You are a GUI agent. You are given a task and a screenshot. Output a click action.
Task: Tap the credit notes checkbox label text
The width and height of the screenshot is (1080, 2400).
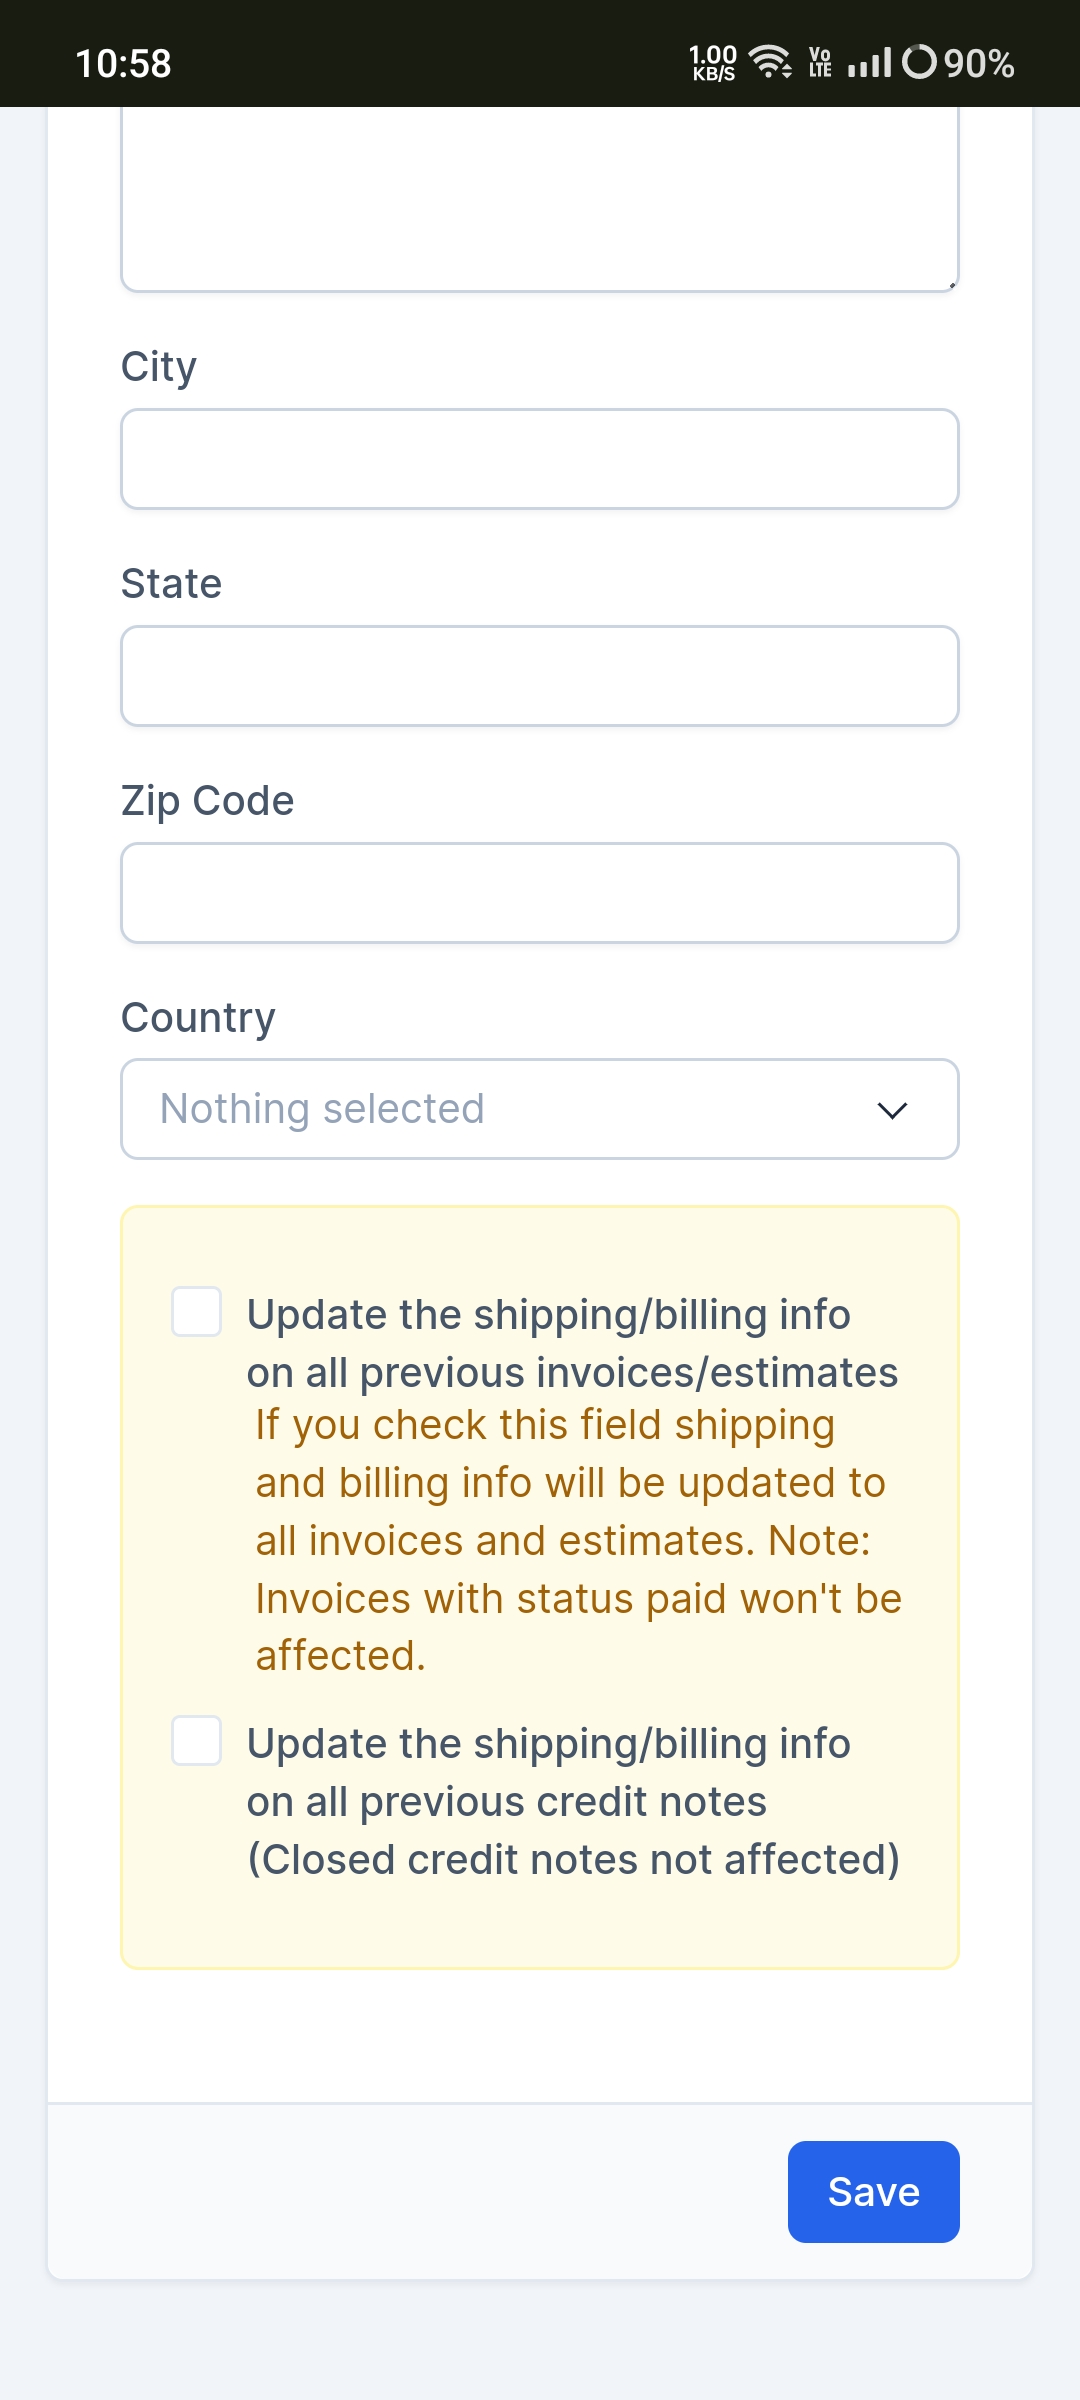573,1801
